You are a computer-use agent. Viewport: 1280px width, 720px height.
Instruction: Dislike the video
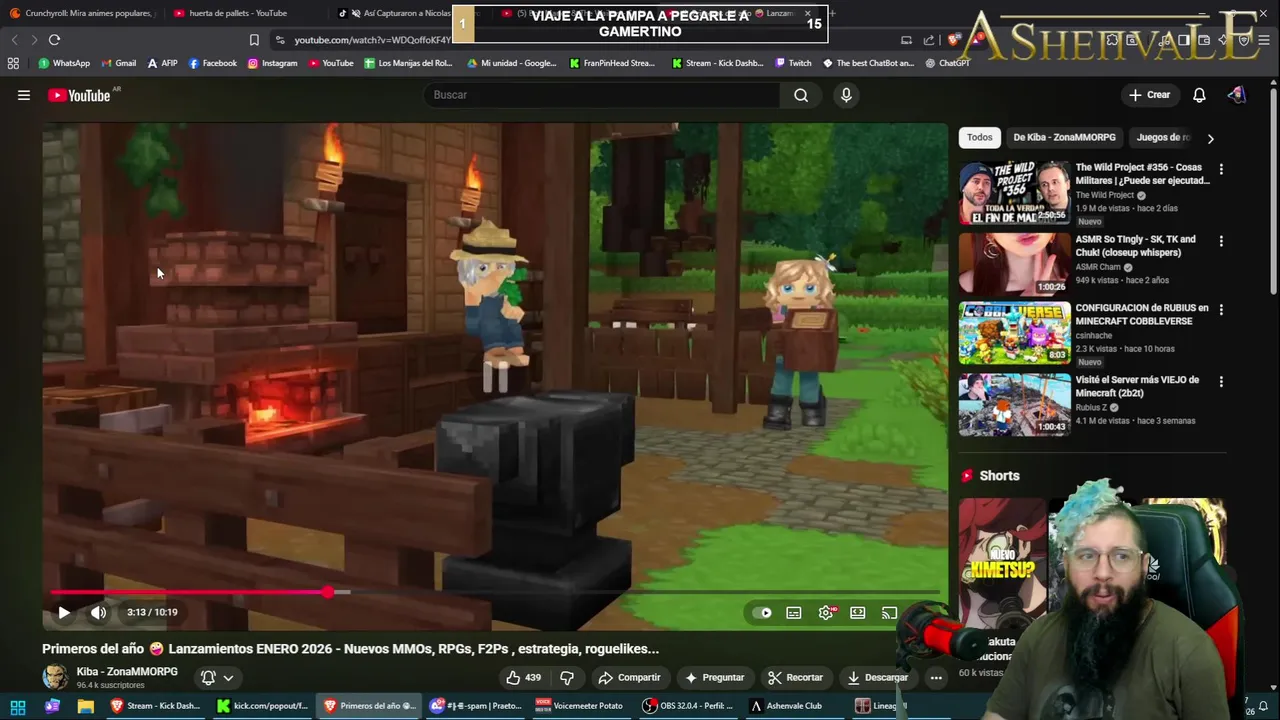[x=567, y=677]
